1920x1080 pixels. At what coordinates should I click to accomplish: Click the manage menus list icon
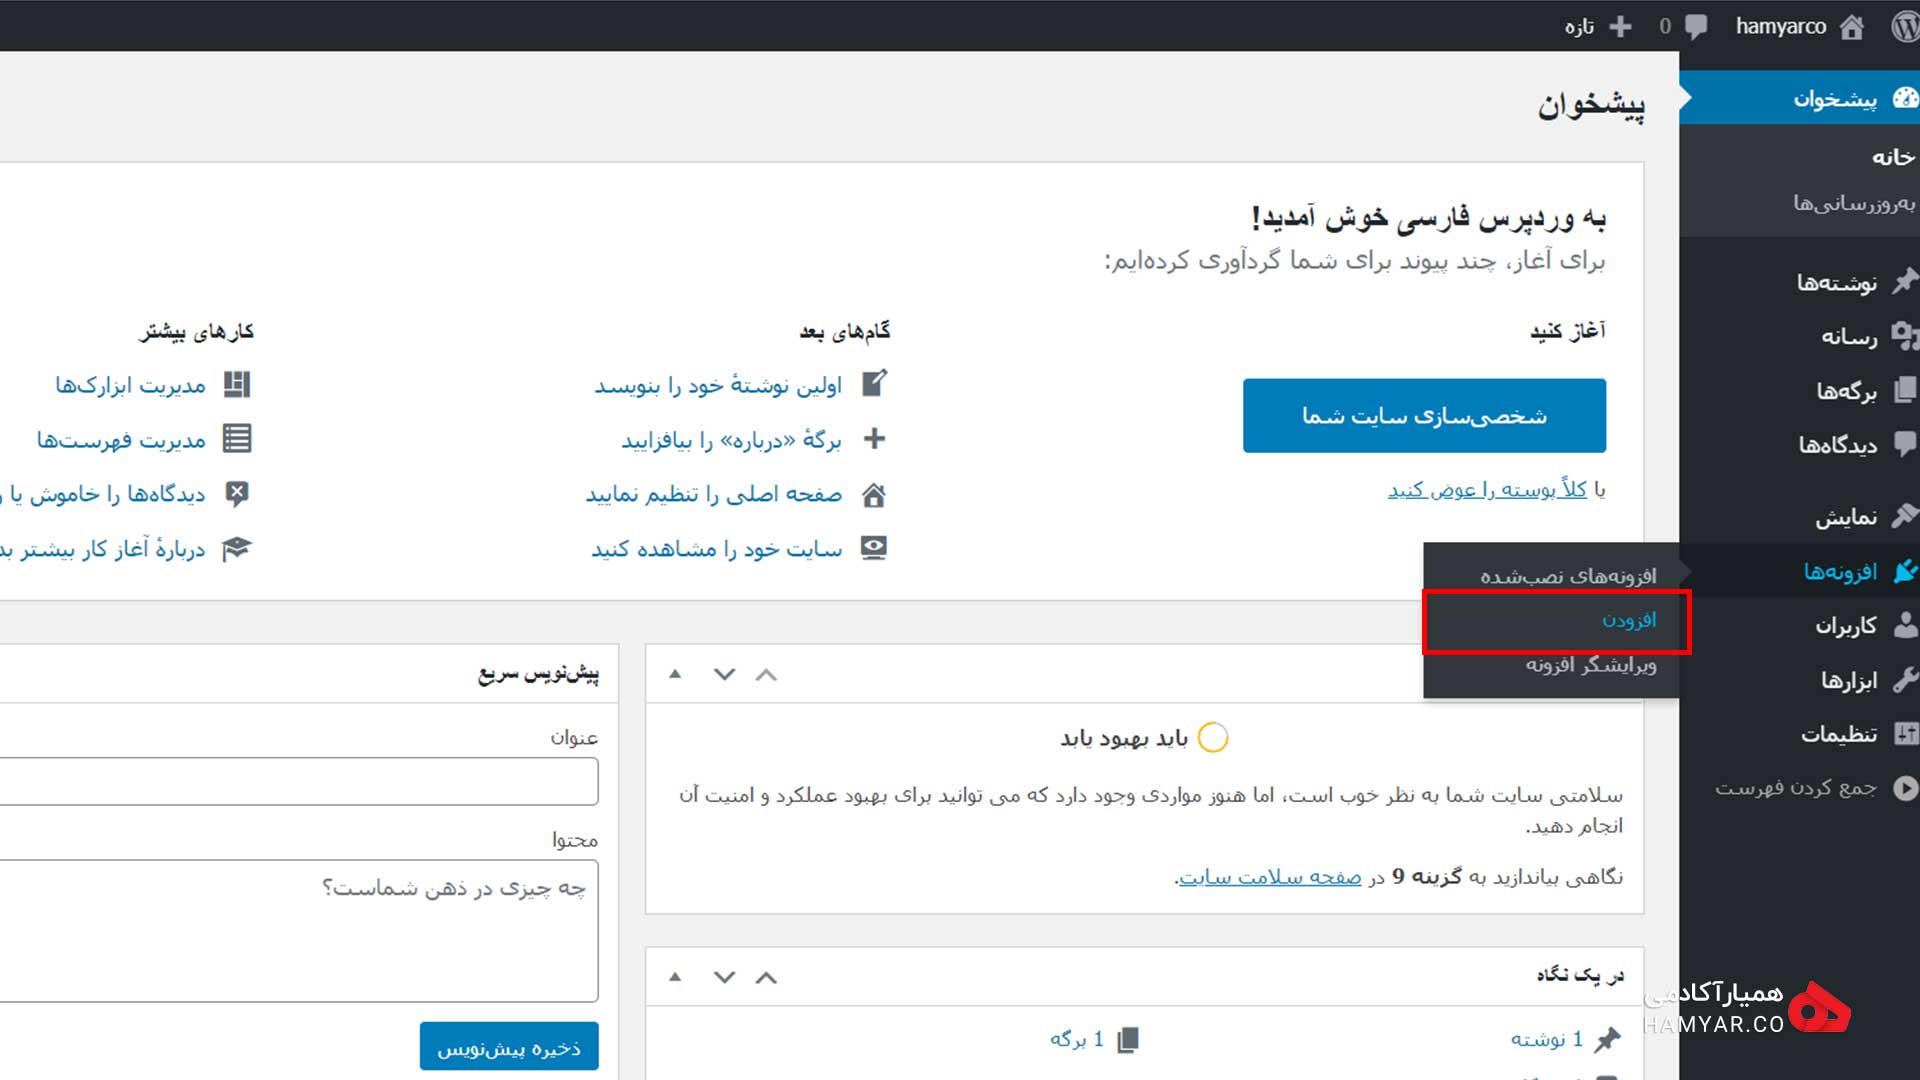pos(237,439)
